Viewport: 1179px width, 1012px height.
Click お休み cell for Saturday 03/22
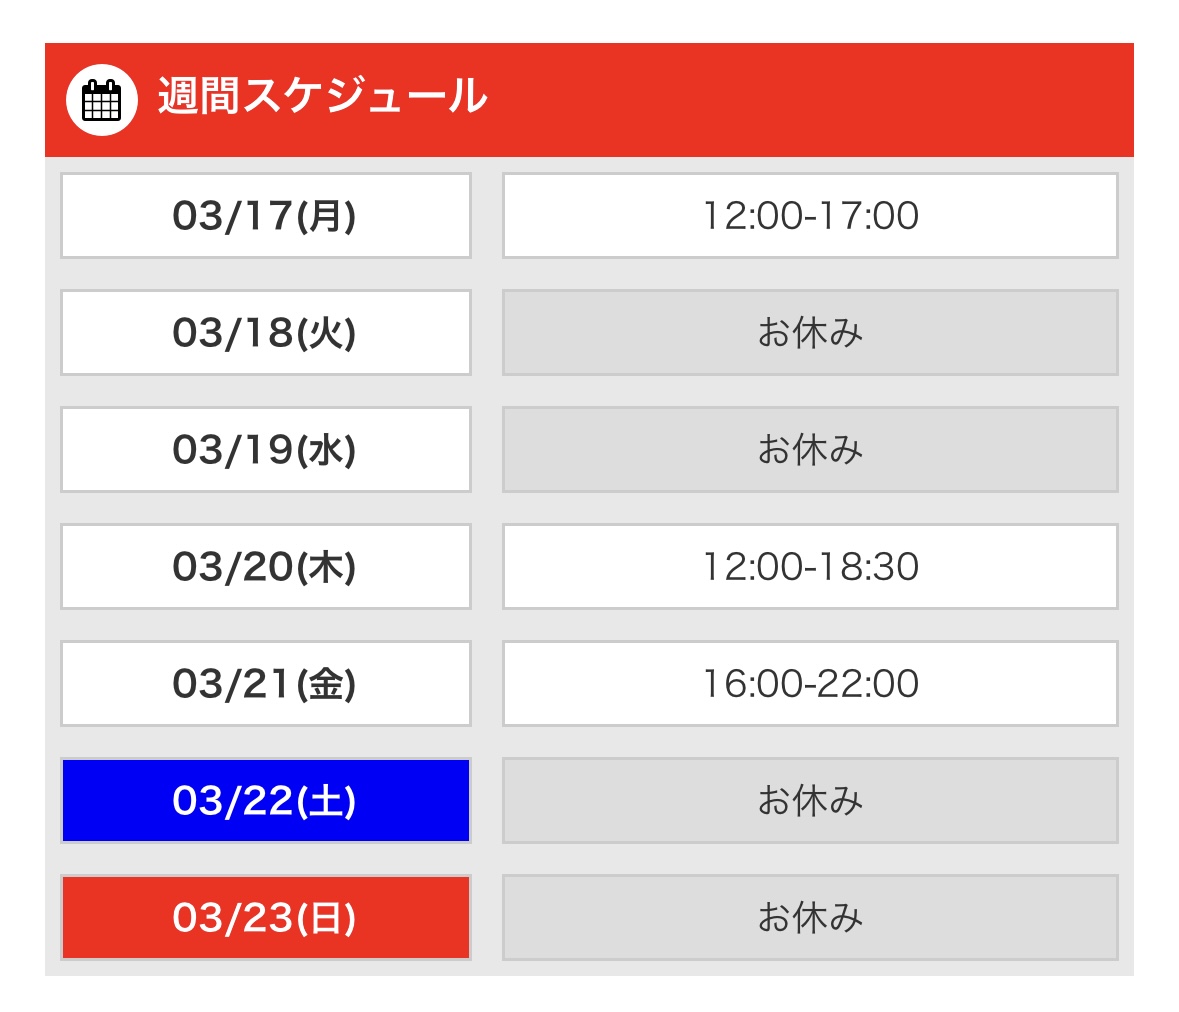pyautogui.click(x=811, y=801)
